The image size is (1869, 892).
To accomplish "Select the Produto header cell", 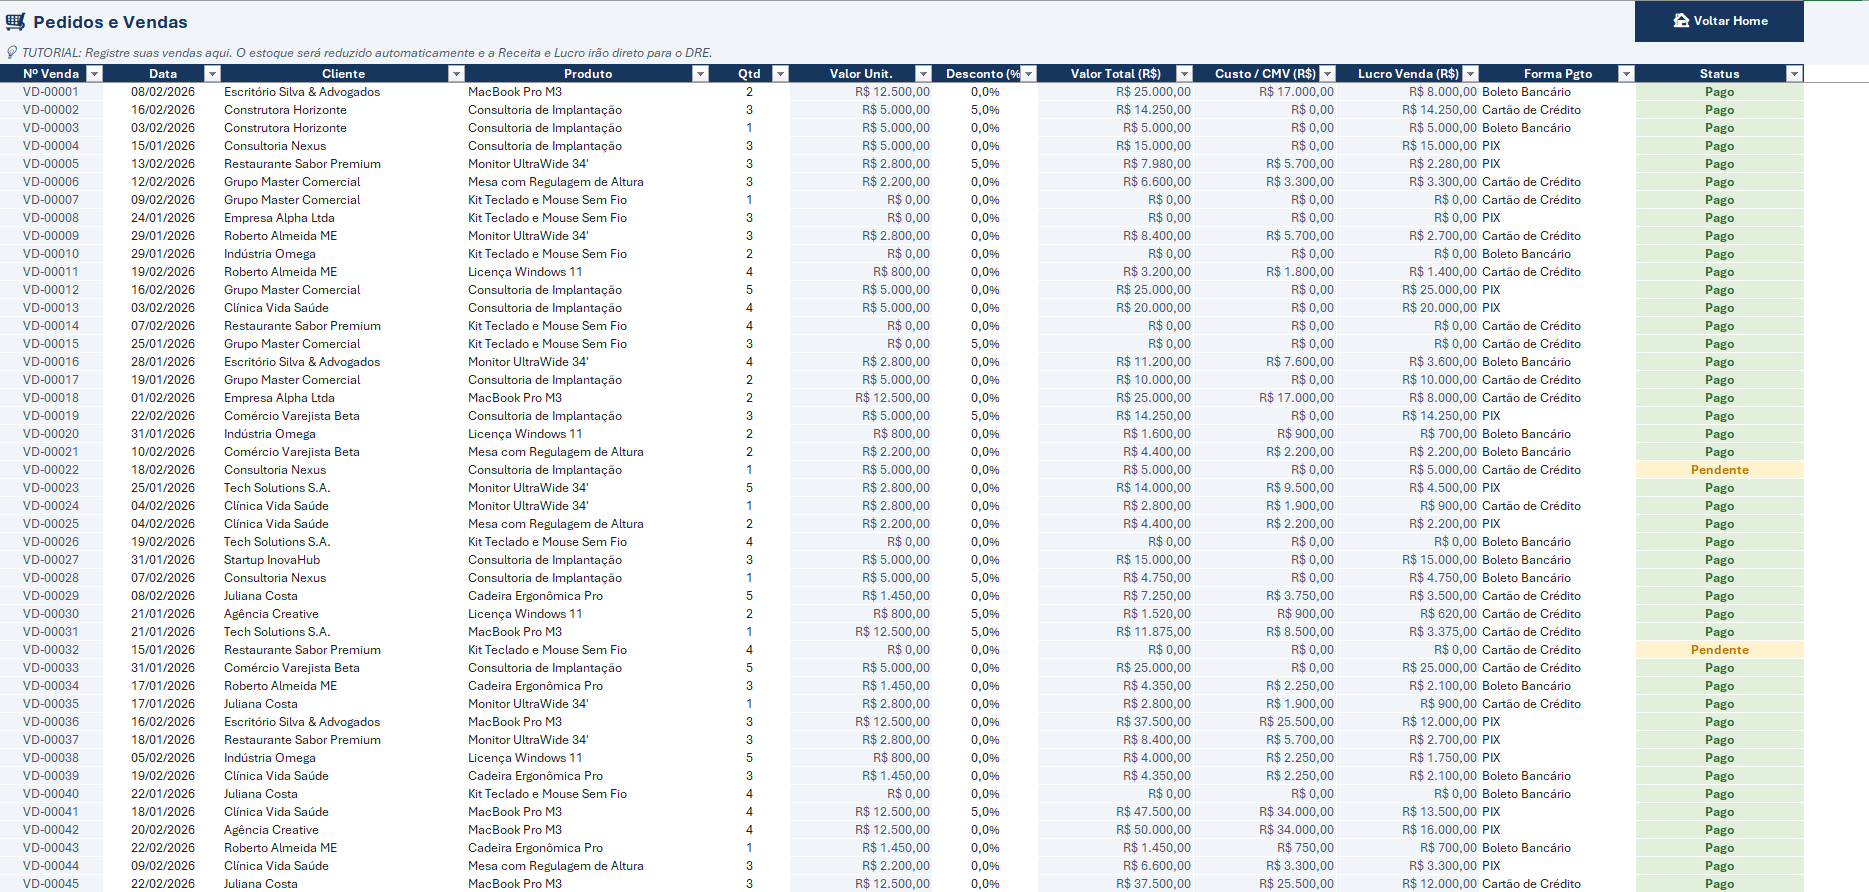I will click(x=588, y=74).
